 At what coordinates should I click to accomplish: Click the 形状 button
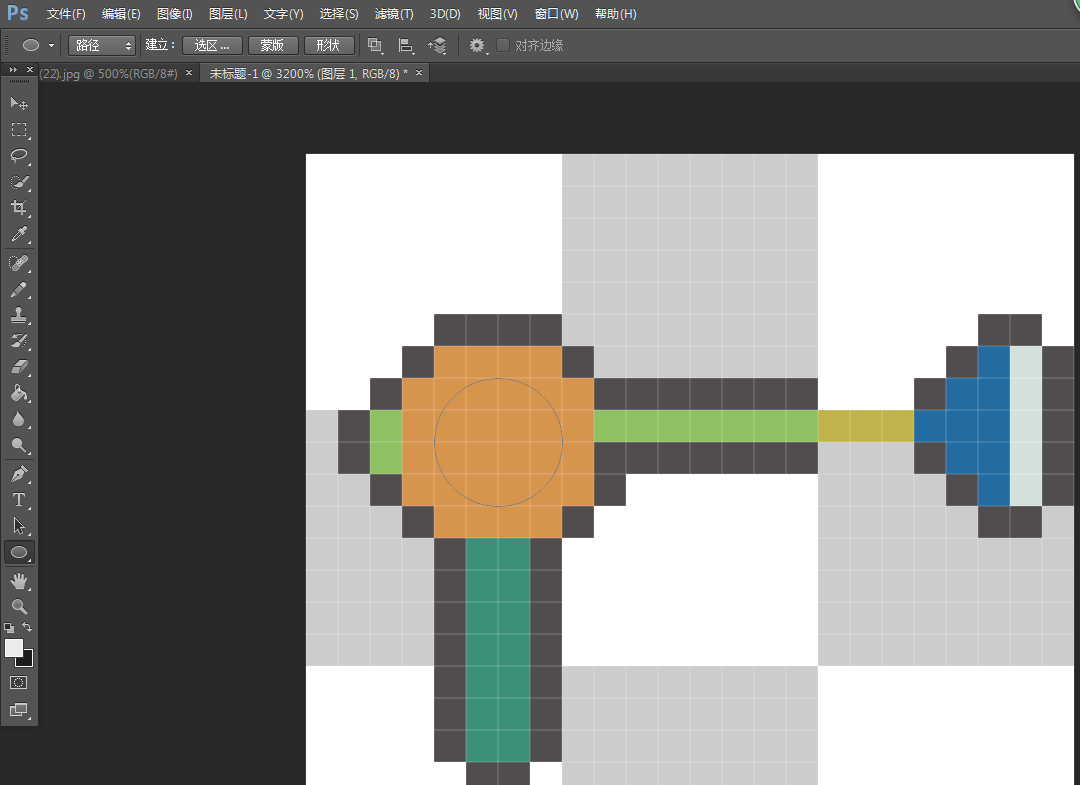329,45
